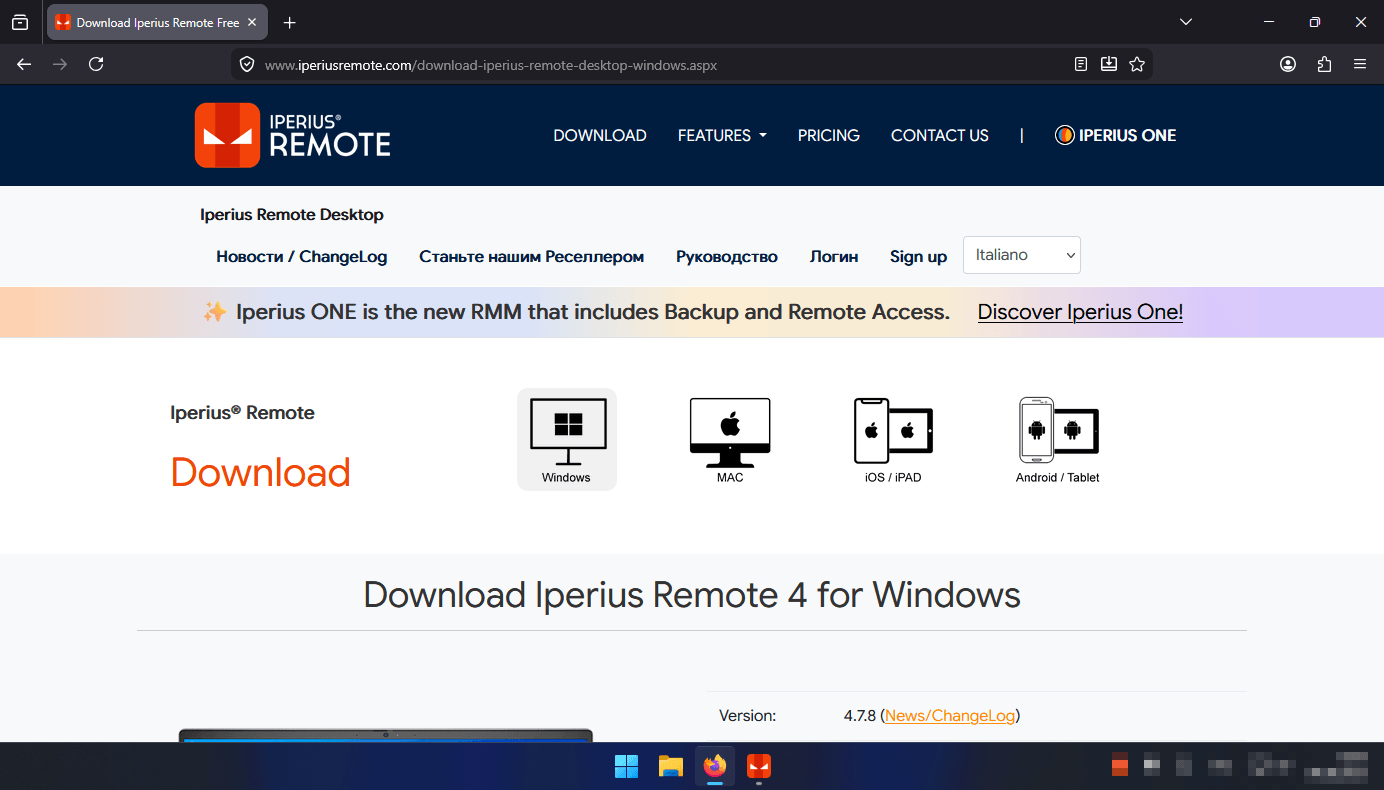1384x790 pixels.
Task: Open the tab overview icon at top-left
Action: tap(20, 22)
